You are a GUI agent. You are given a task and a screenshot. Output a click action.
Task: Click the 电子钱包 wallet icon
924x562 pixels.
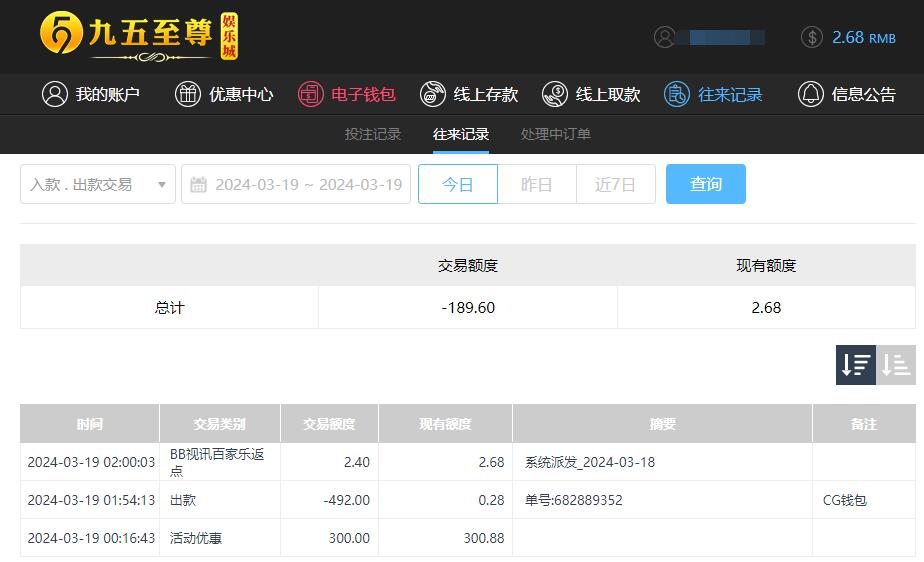point(311,94)
